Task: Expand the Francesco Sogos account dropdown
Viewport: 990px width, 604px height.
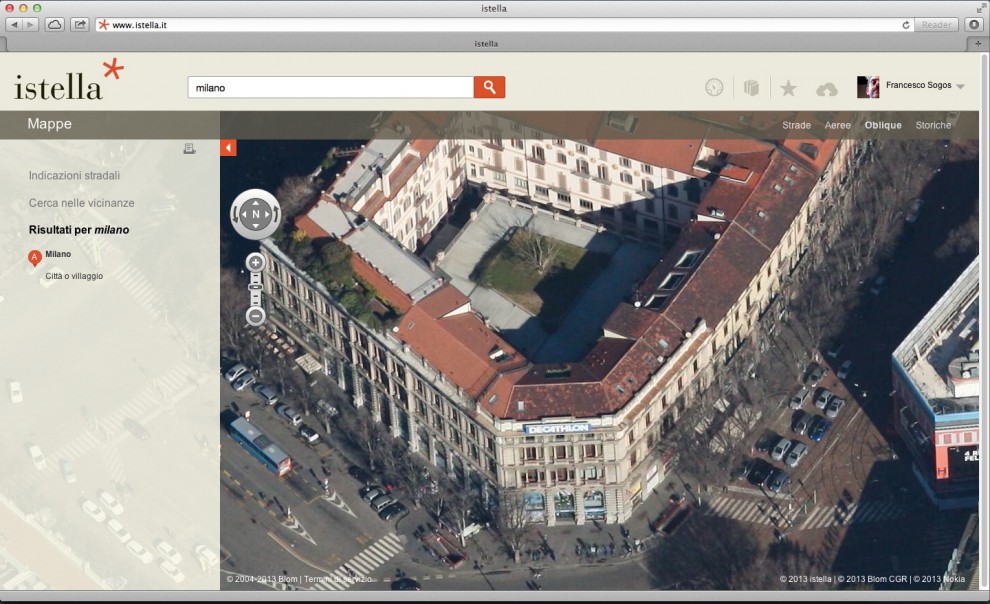Action: click(x=960, y=86)
